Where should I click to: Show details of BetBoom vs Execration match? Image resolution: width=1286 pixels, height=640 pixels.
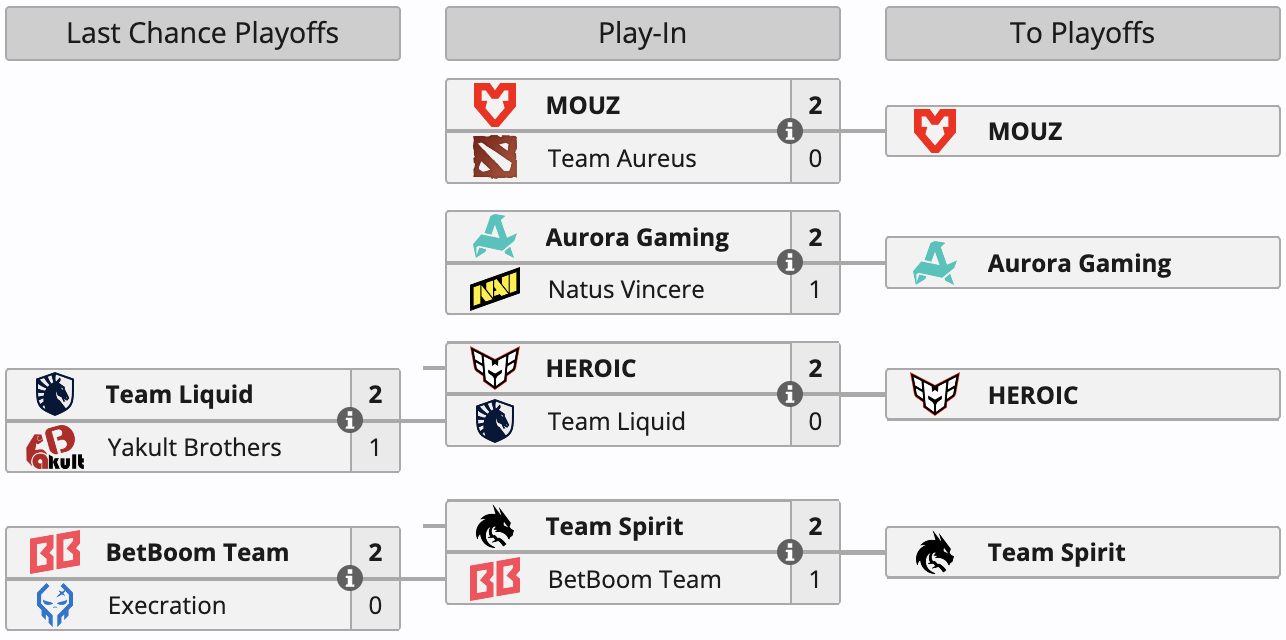(x=350, y=579)
